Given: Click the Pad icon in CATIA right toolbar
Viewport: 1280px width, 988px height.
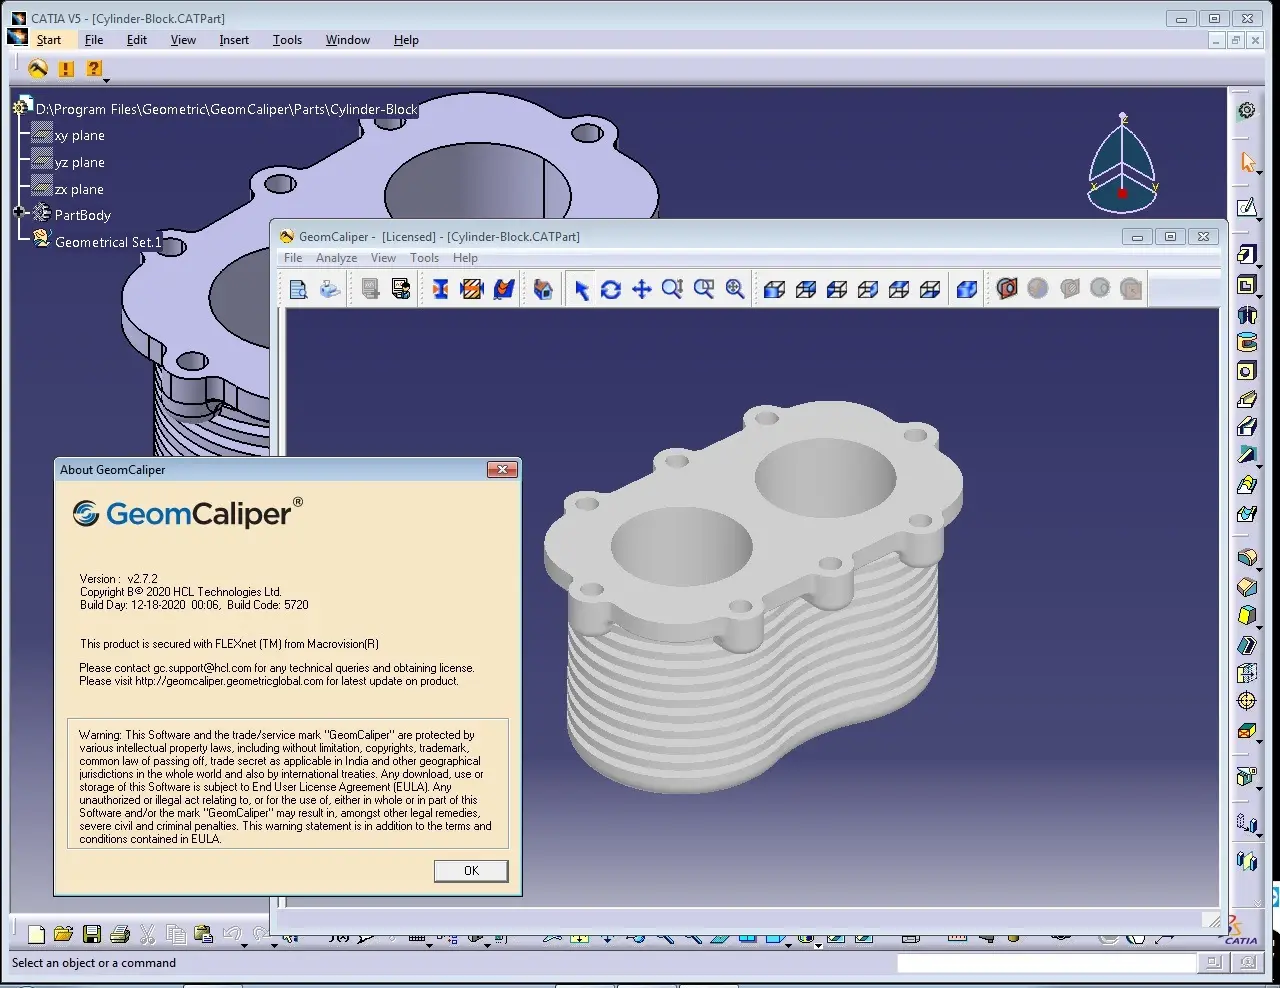Looking at the screenshot, I should (x=1246, y=255).
